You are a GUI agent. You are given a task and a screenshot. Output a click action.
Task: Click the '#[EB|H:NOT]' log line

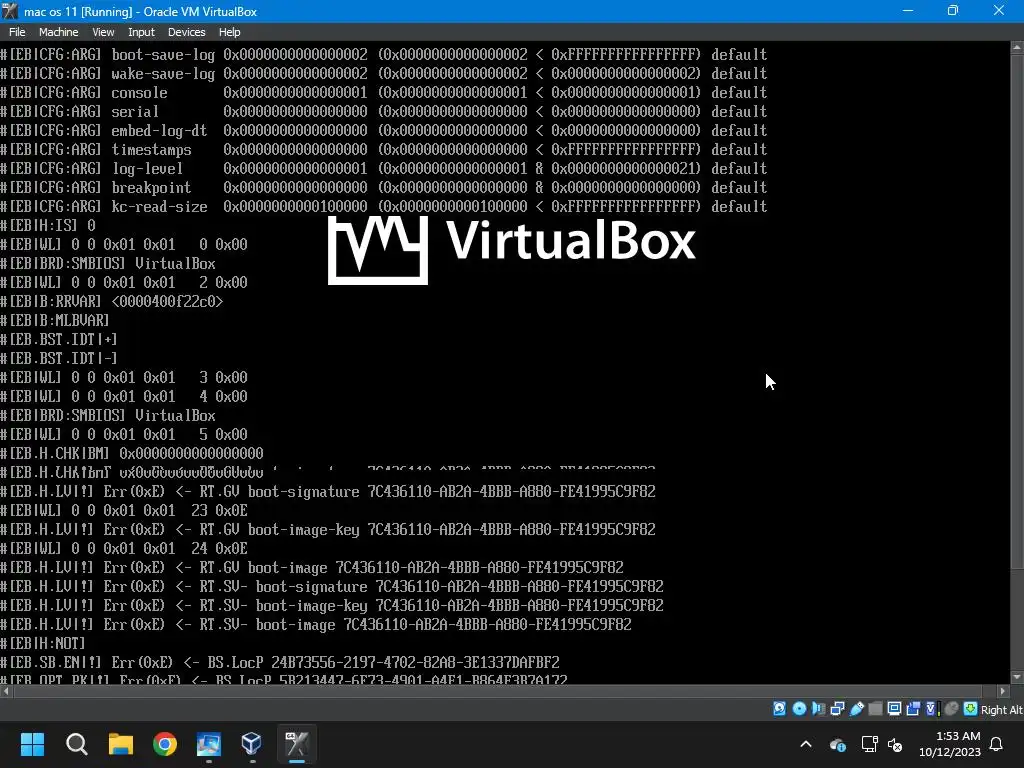pyautogui.click(x=43, y=643)
